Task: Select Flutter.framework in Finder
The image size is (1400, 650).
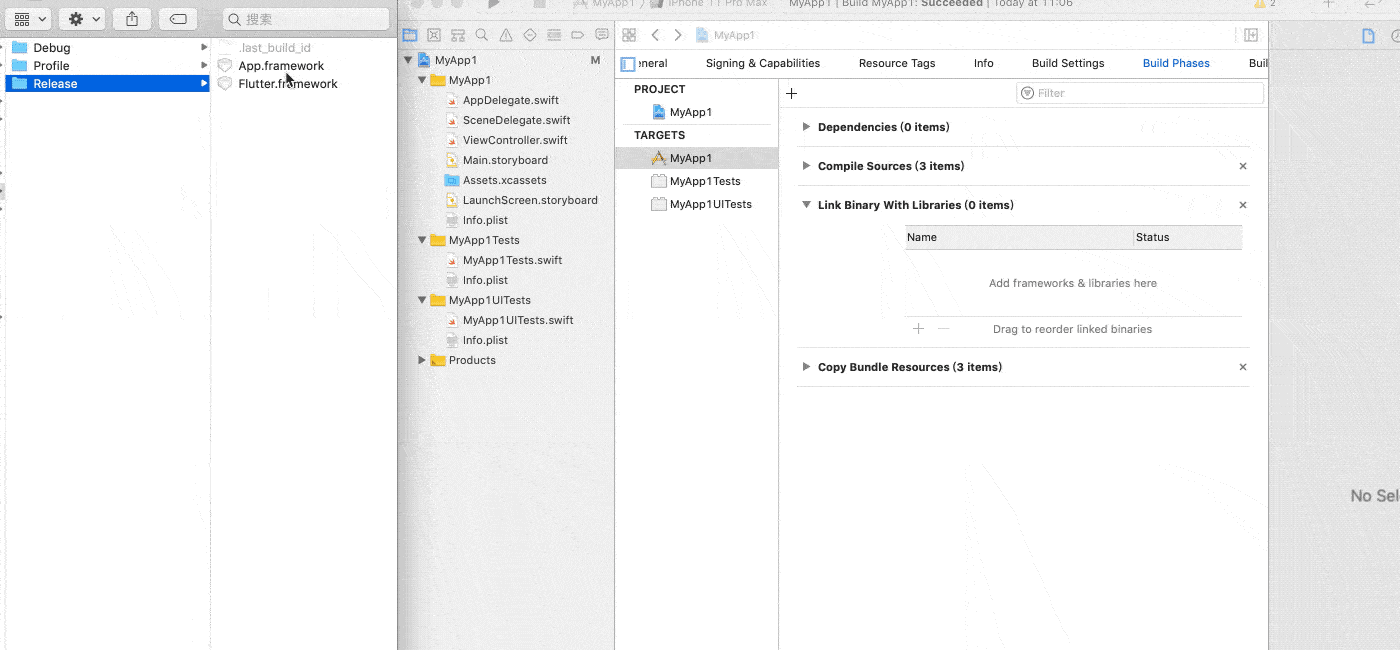Action: pyautogui.click(x=287, y=83)
